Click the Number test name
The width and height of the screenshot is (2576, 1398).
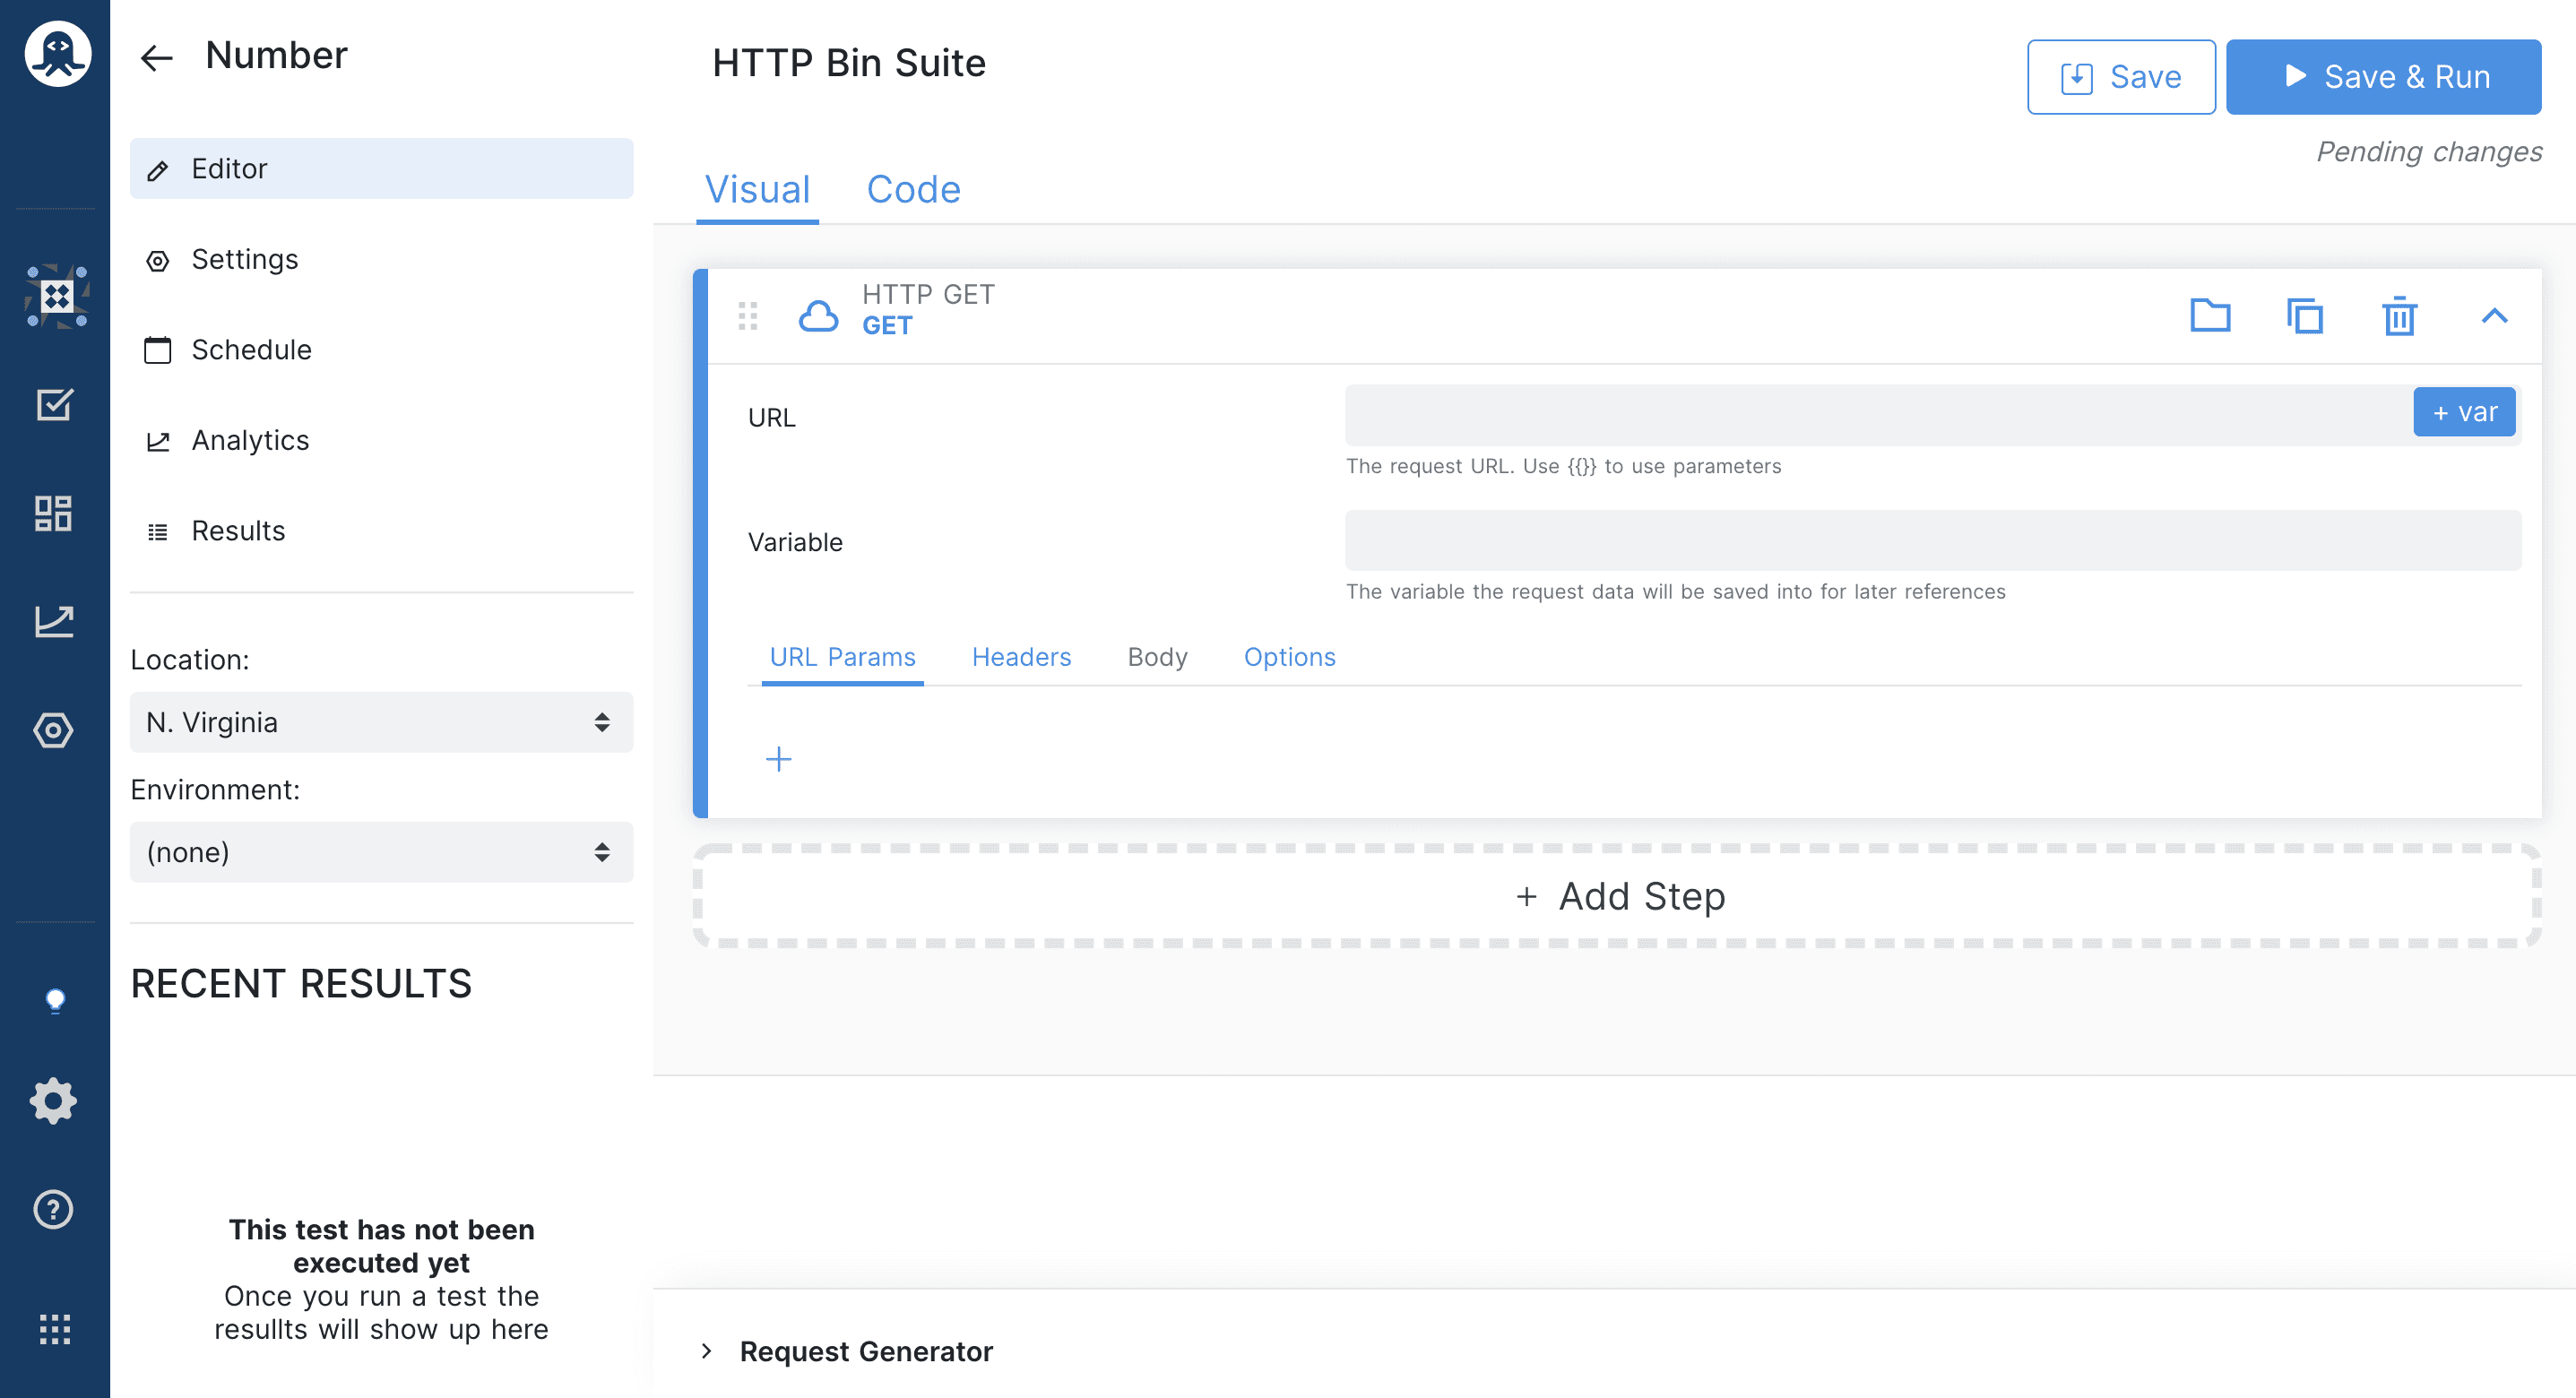pyautogui.click(x=276, y=55)
